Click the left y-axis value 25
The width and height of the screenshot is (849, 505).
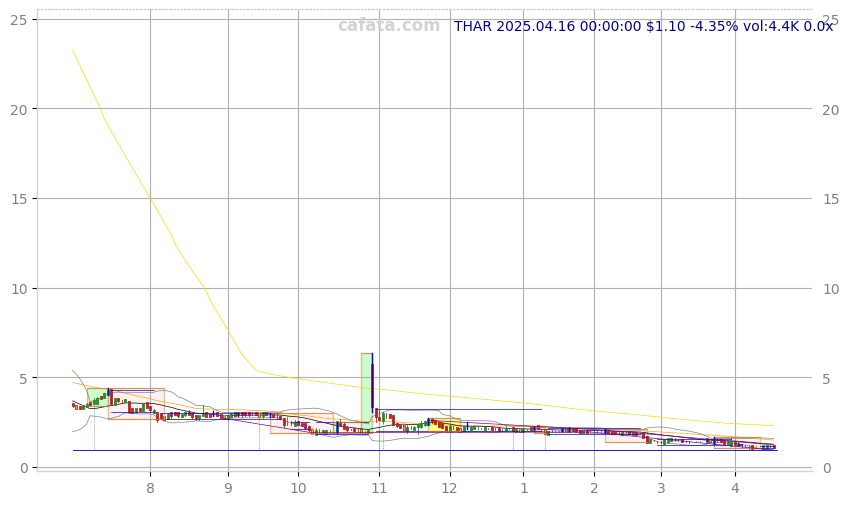point(19,20)
